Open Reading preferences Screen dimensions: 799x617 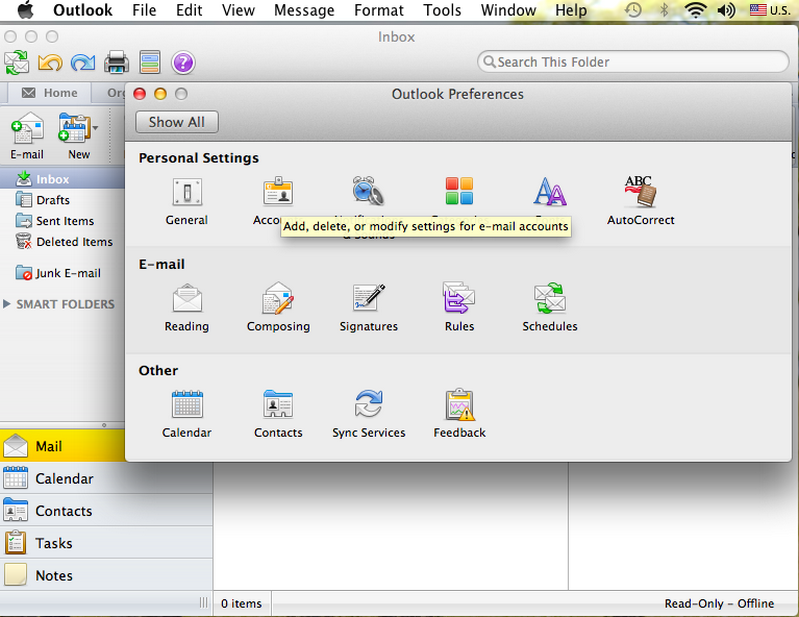pyautogui.click(x=187, y=308)
